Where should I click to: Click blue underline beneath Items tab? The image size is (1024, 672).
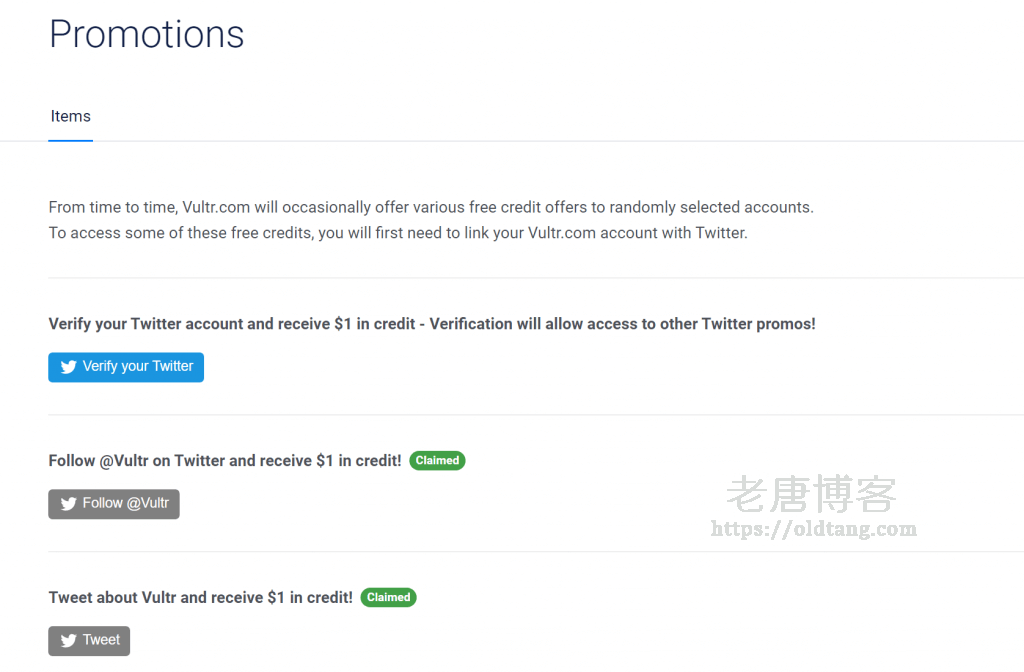[71, 140]
